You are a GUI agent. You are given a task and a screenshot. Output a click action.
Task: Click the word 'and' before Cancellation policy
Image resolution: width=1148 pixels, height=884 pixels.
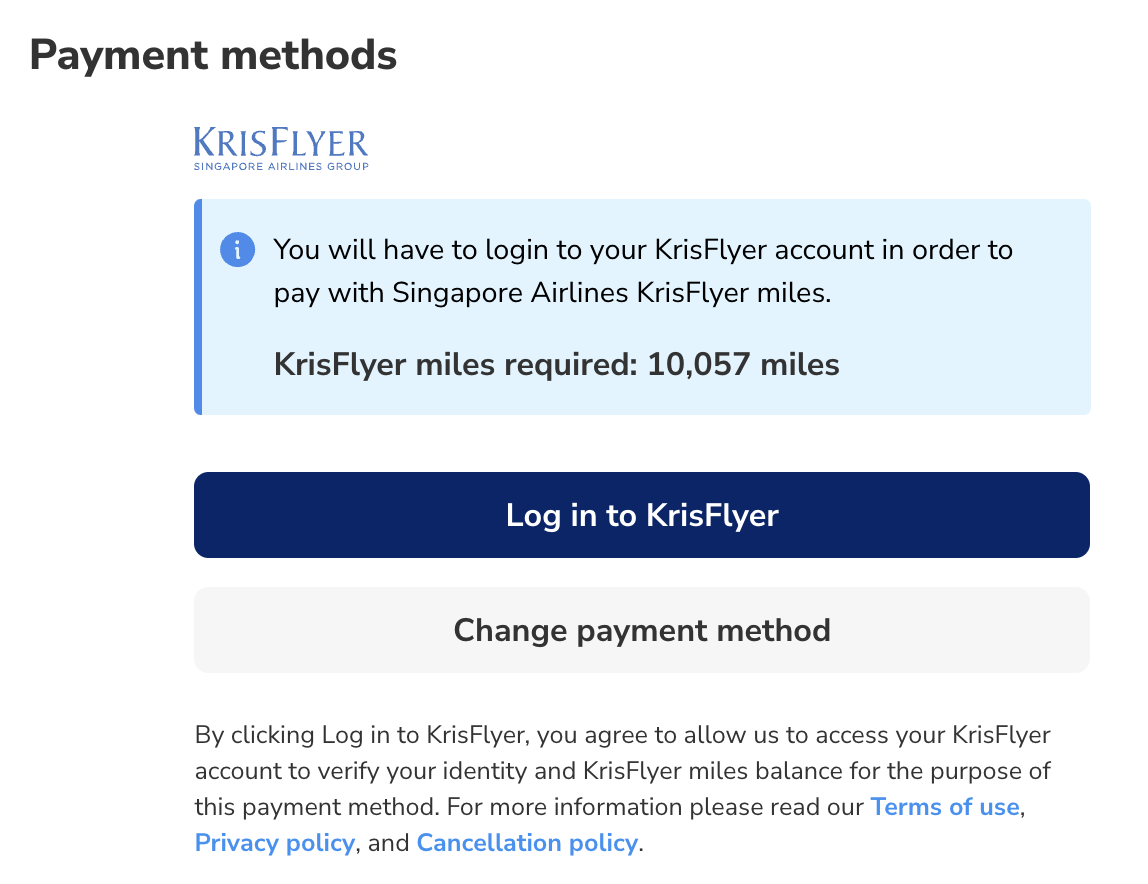tap(389, 843)
